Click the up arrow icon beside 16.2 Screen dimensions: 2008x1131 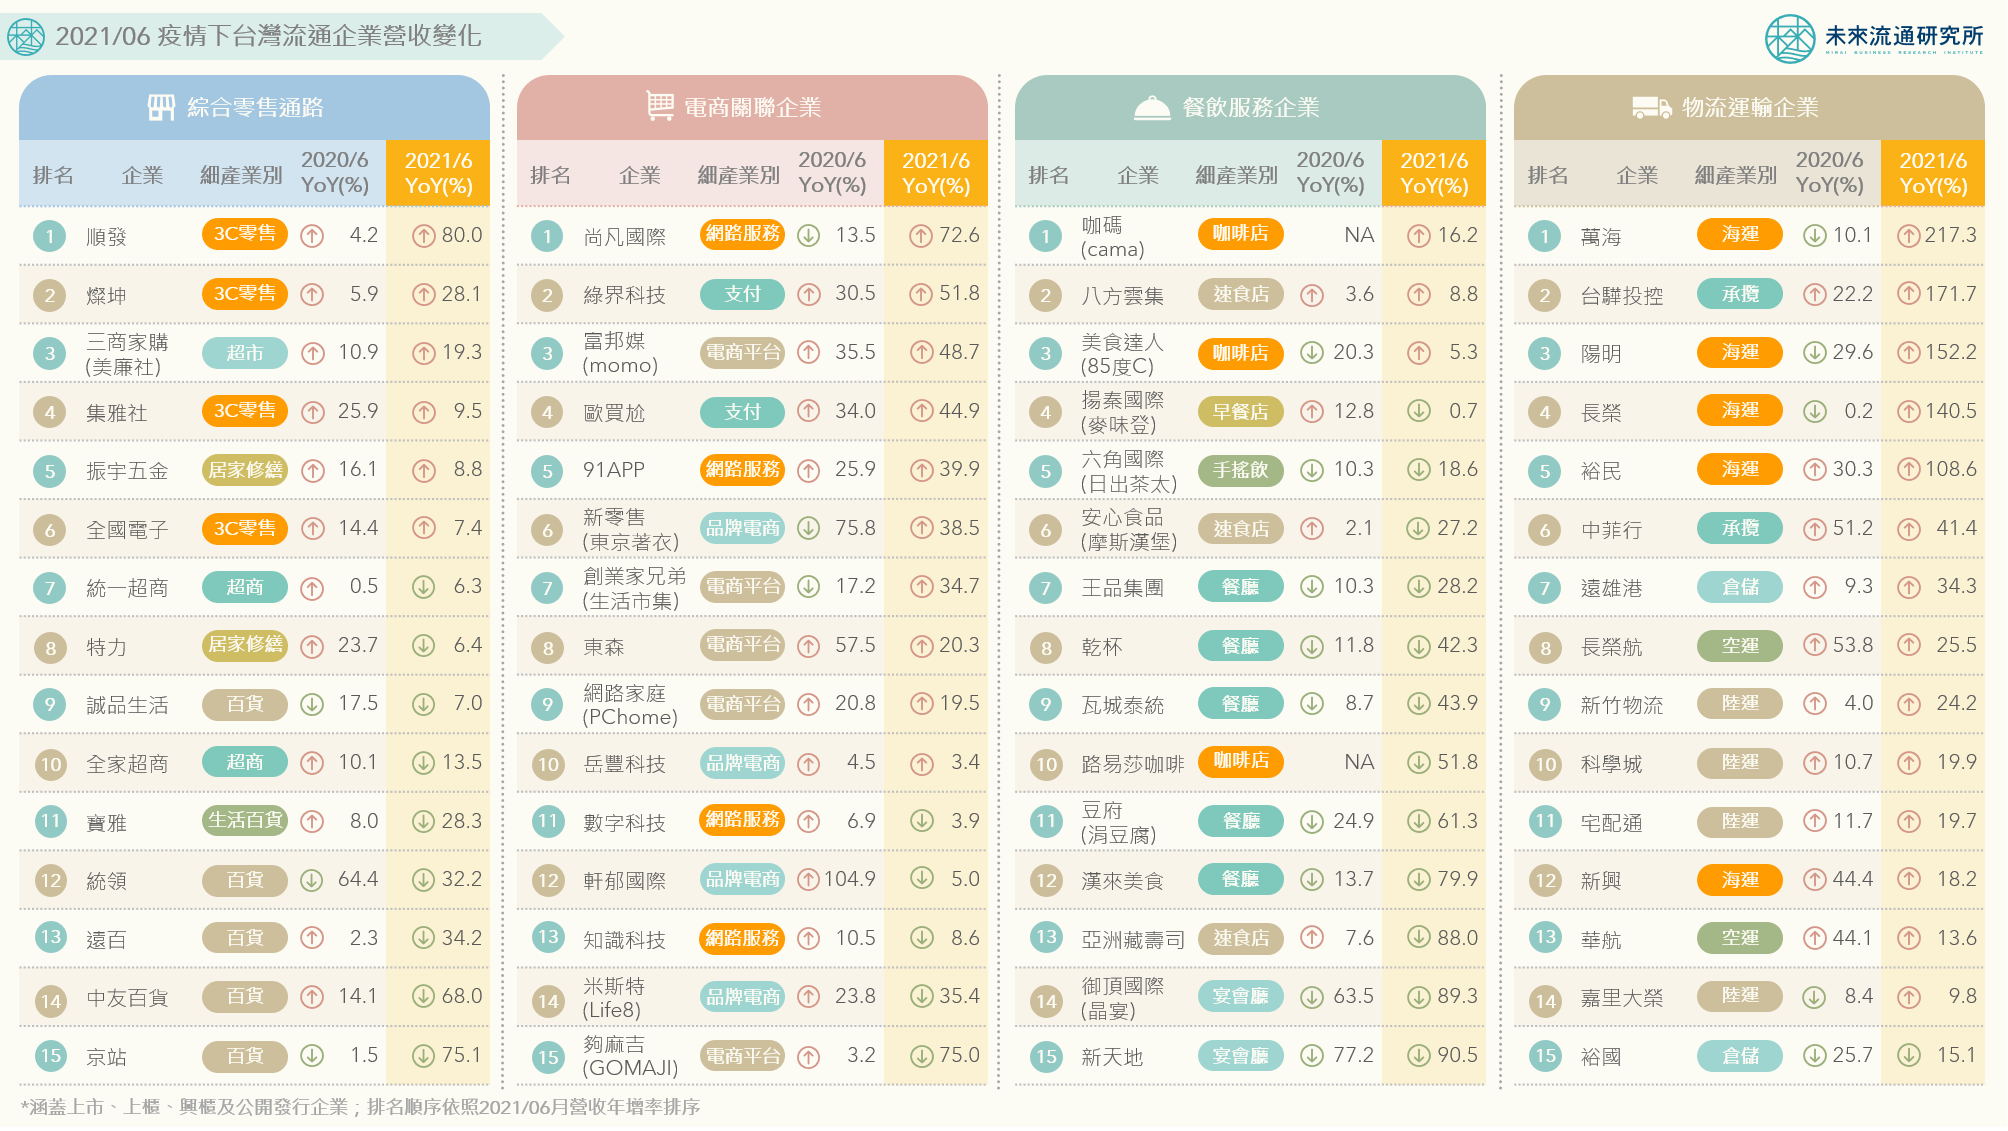[x=1419, y=236]
